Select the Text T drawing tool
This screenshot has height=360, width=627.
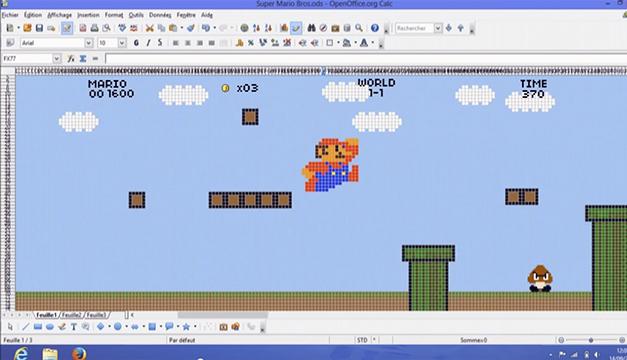(x=74, y=327)
